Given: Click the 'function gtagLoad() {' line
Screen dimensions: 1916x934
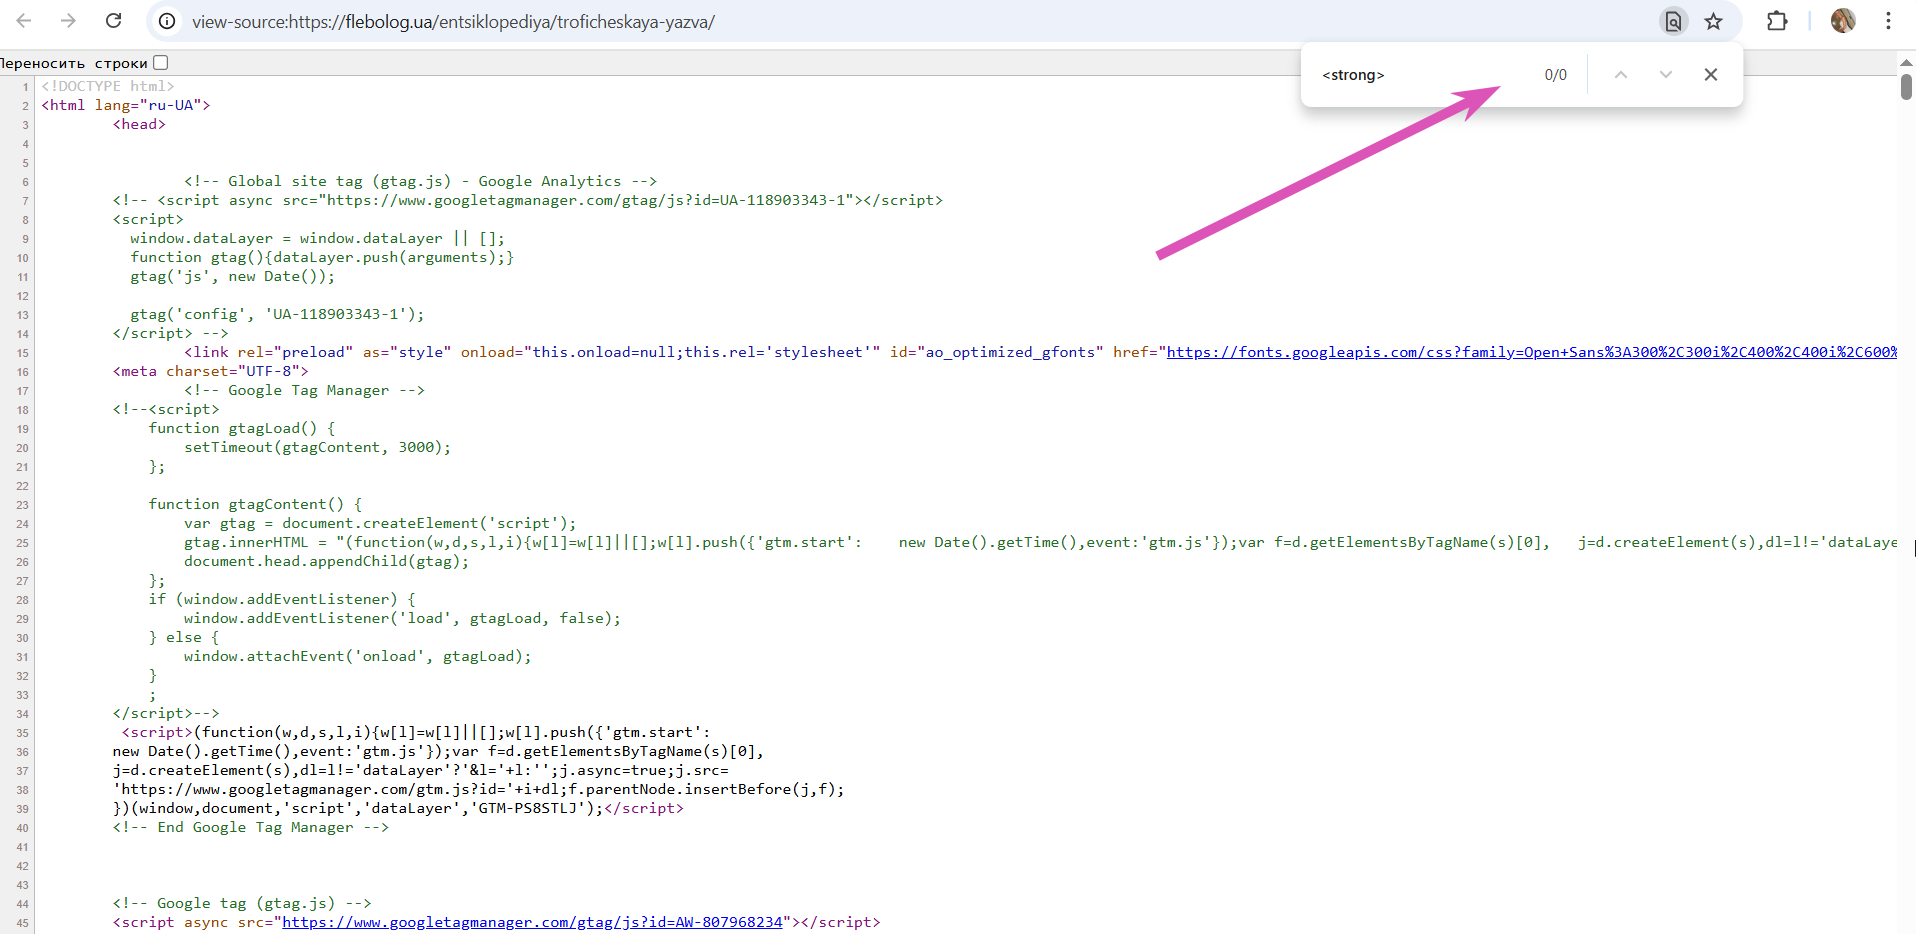Looking at the screenshot, I should pos(242,428).
